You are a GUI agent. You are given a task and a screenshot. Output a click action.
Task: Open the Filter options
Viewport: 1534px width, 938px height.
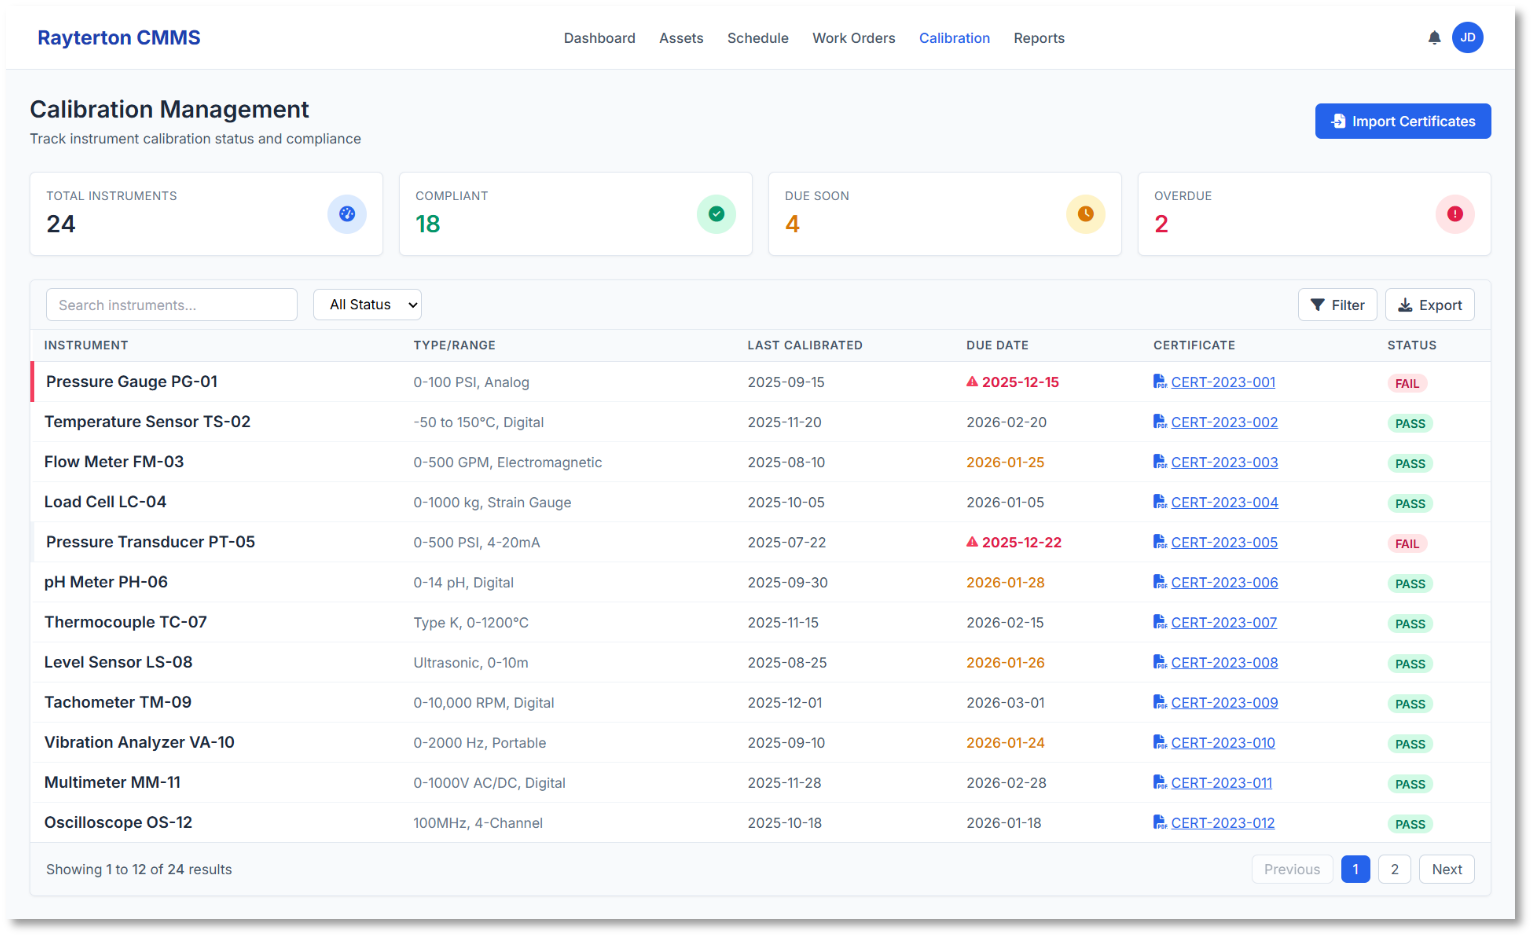[x=1337, y=305]
